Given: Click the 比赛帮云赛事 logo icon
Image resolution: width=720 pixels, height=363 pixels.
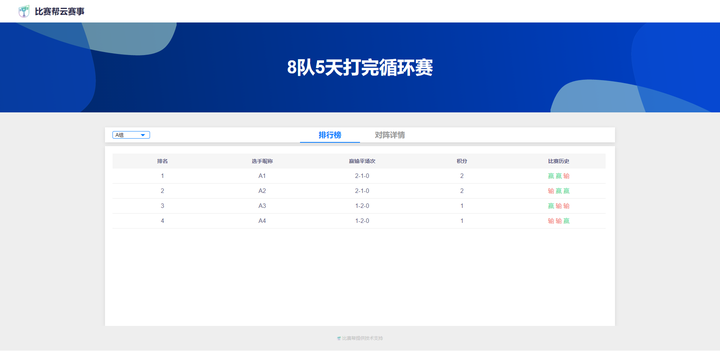Looking at the screenshot, I should [x=24, y=11].
